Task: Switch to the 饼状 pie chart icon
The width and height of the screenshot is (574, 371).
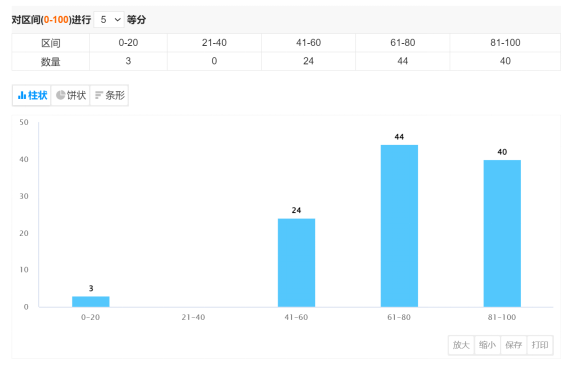Action: coord(60,95)
